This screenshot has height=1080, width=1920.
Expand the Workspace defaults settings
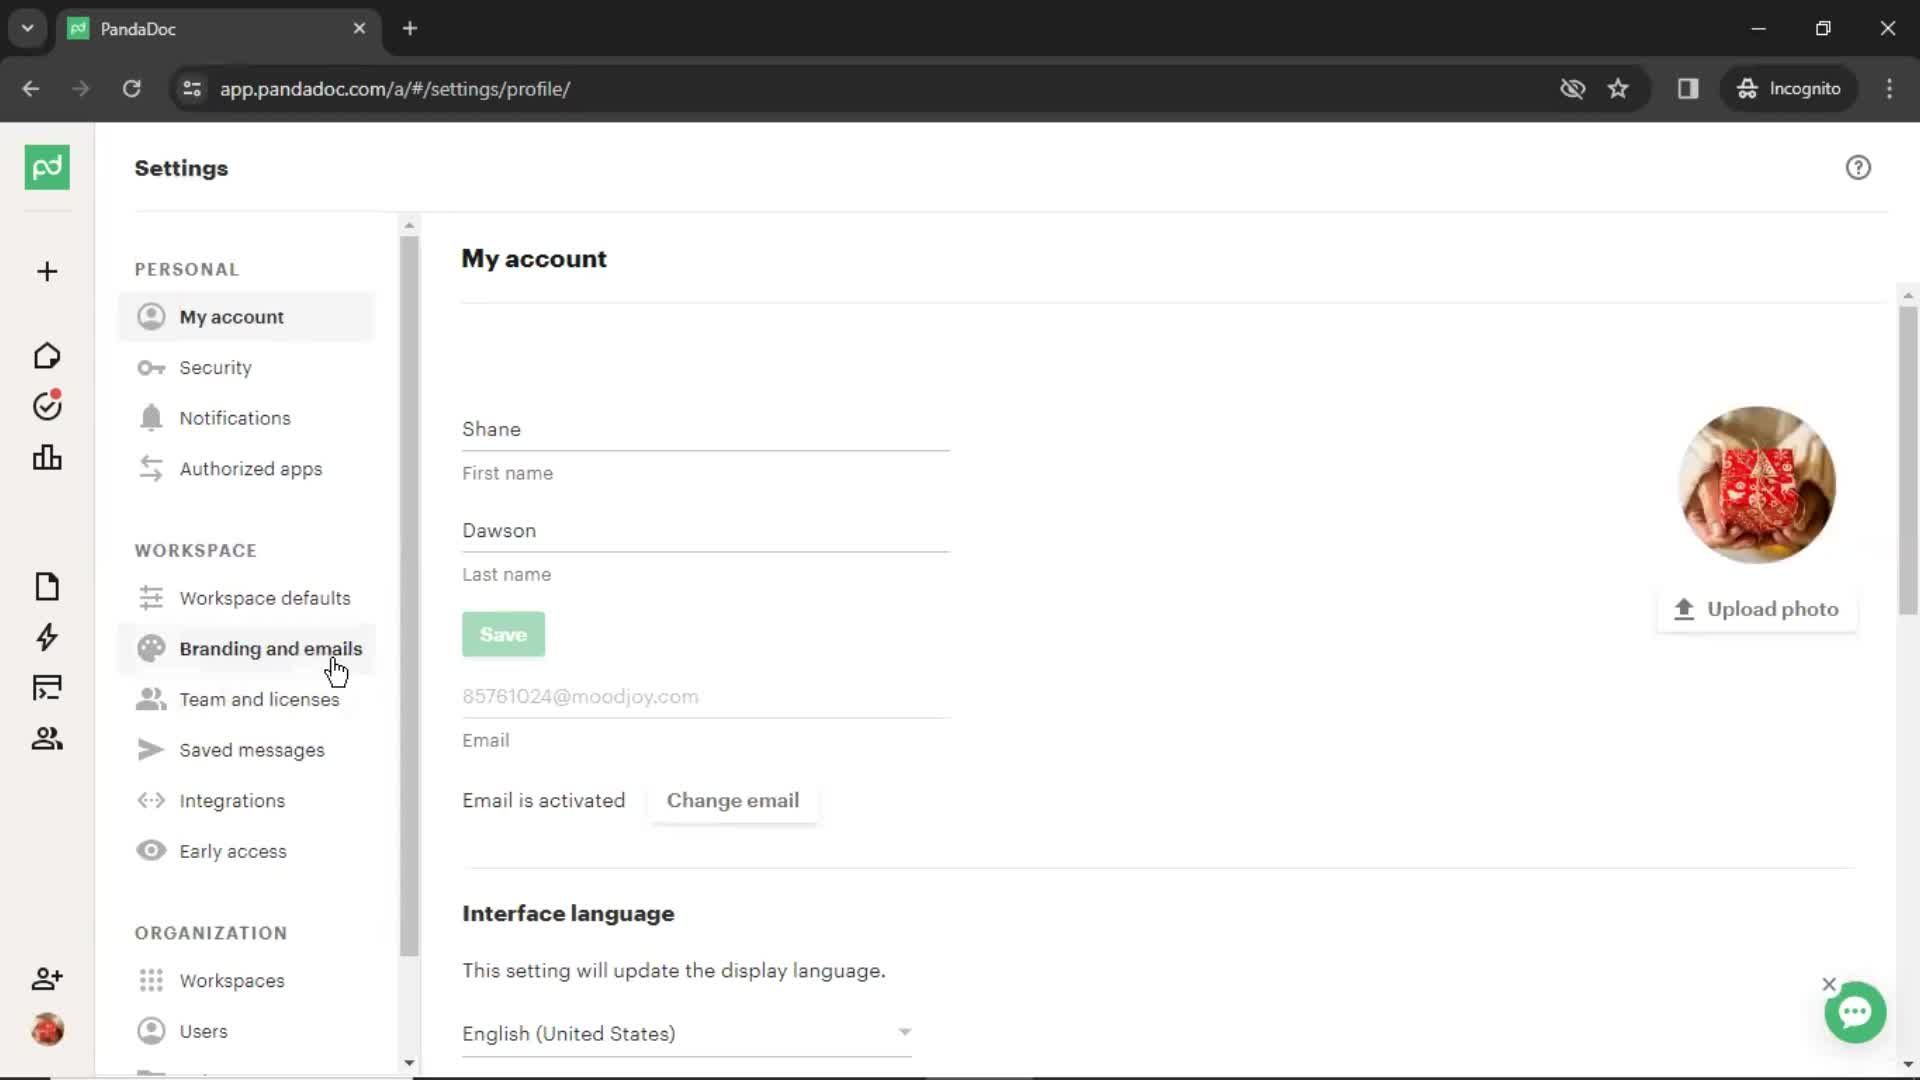pyautogui.click(x=265, y=597)
